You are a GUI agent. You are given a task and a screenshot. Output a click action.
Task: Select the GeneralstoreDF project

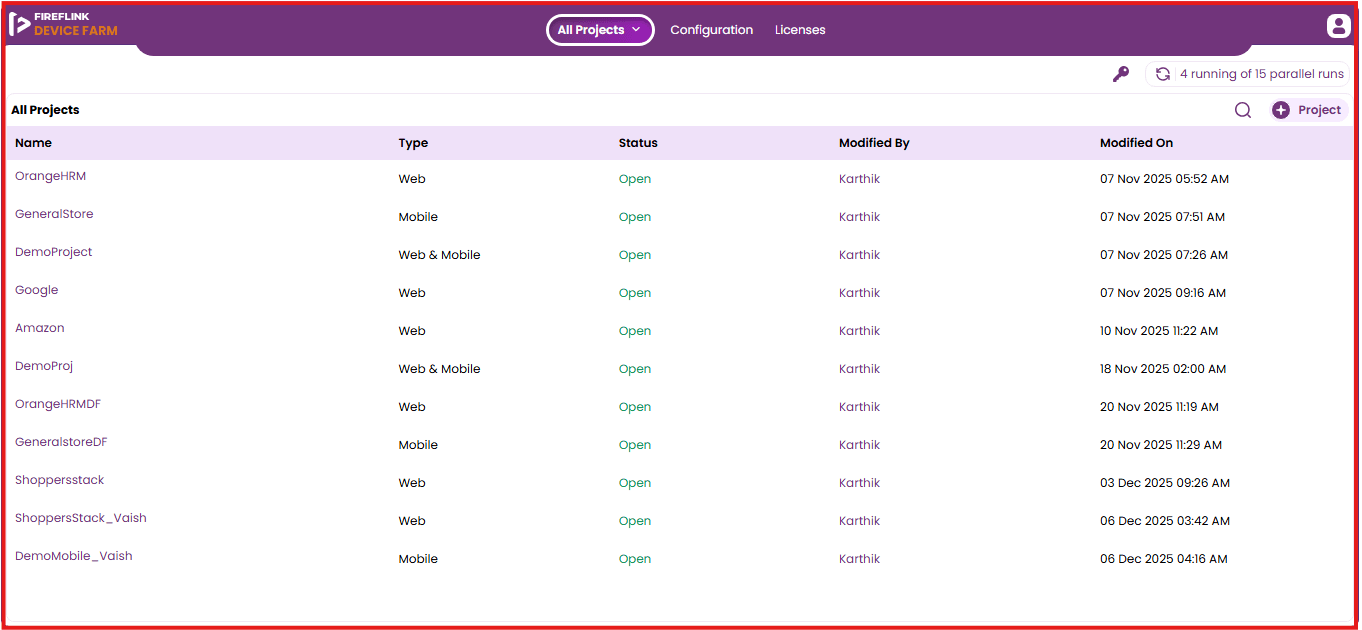61,442
